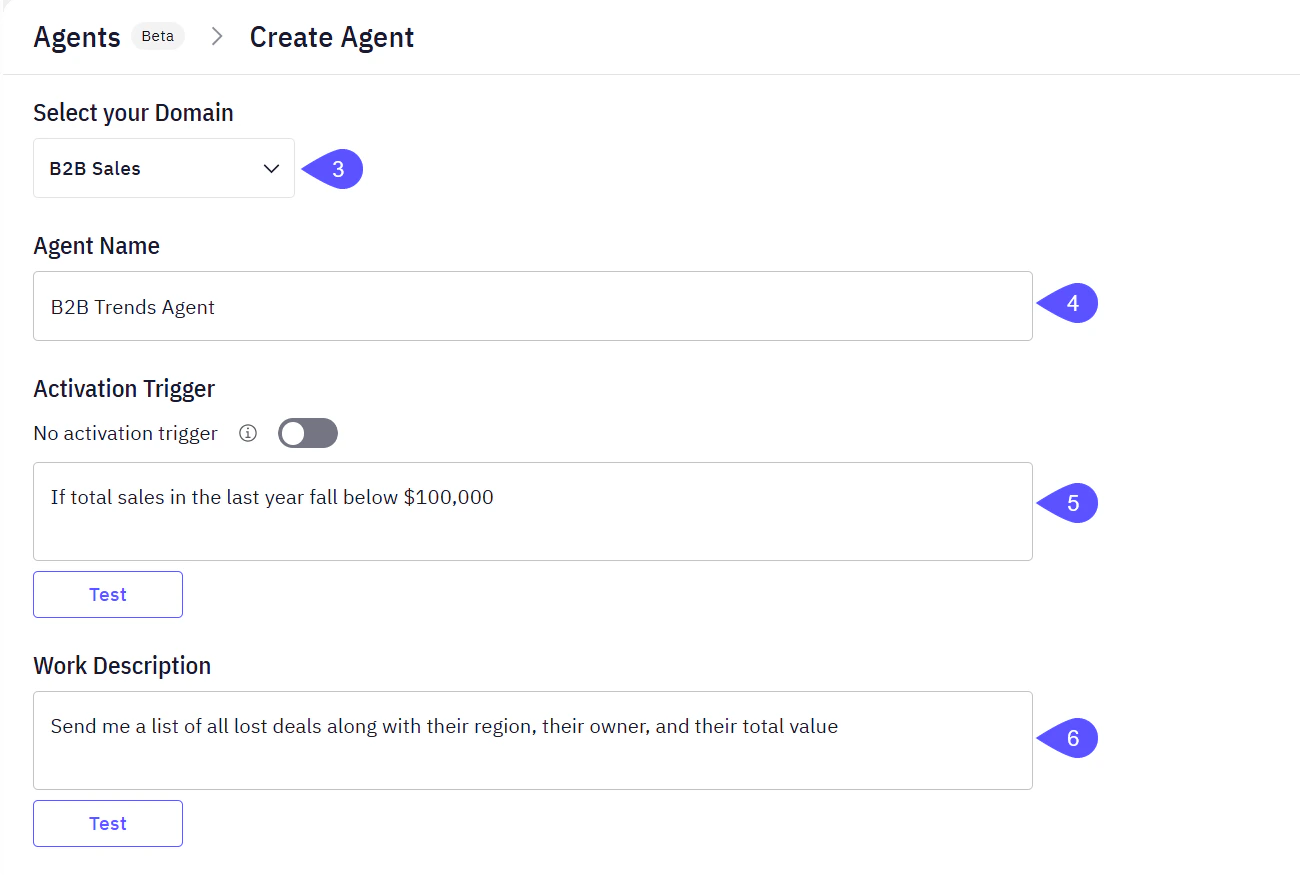The width and height of the screenshot is (1300, 875).
Task: Enable the activation trigger toggle switch
Action: [307, 432]
